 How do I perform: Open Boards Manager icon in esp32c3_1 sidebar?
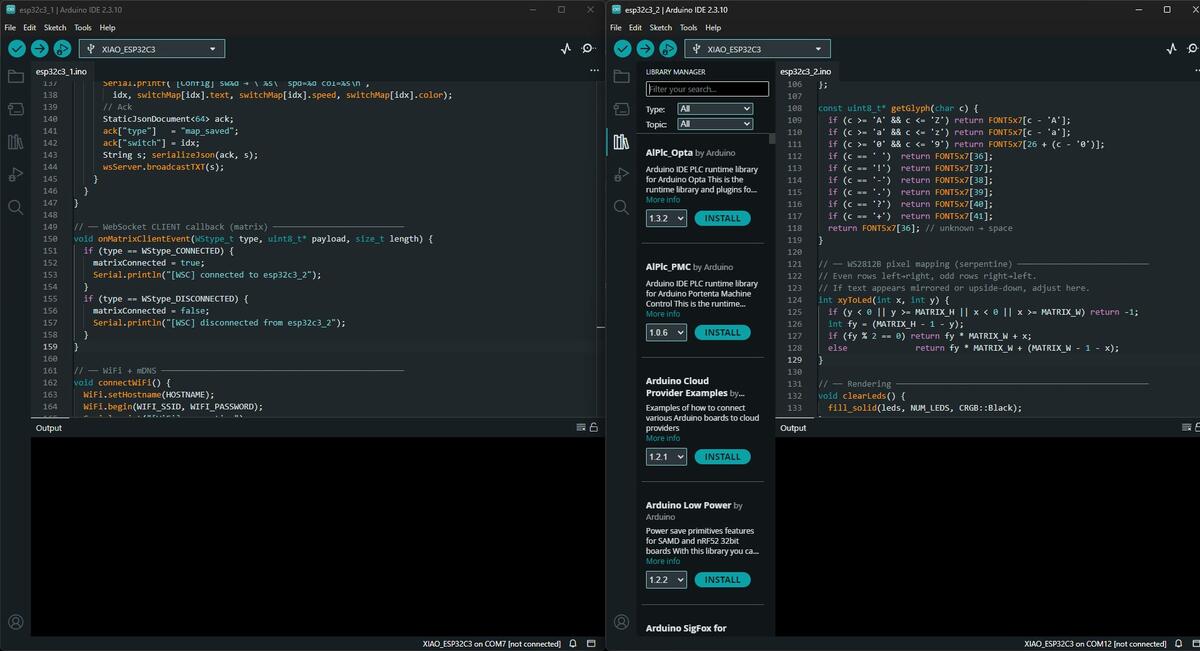click(x=15, y=108)
